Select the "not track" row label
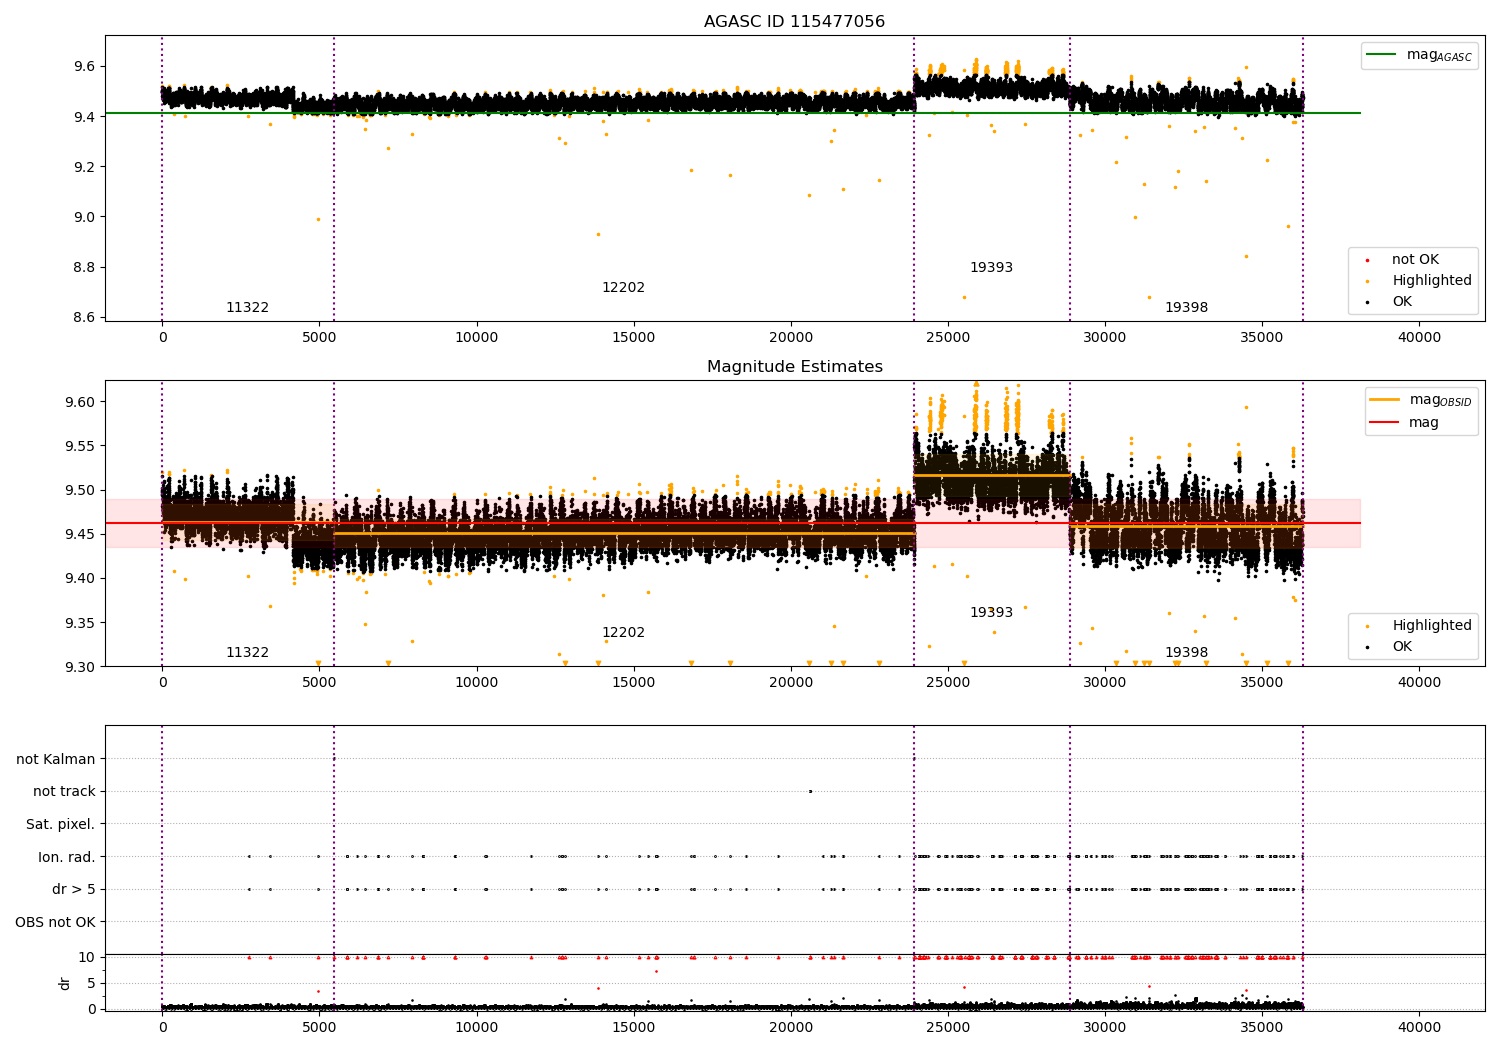 (64, 792)
